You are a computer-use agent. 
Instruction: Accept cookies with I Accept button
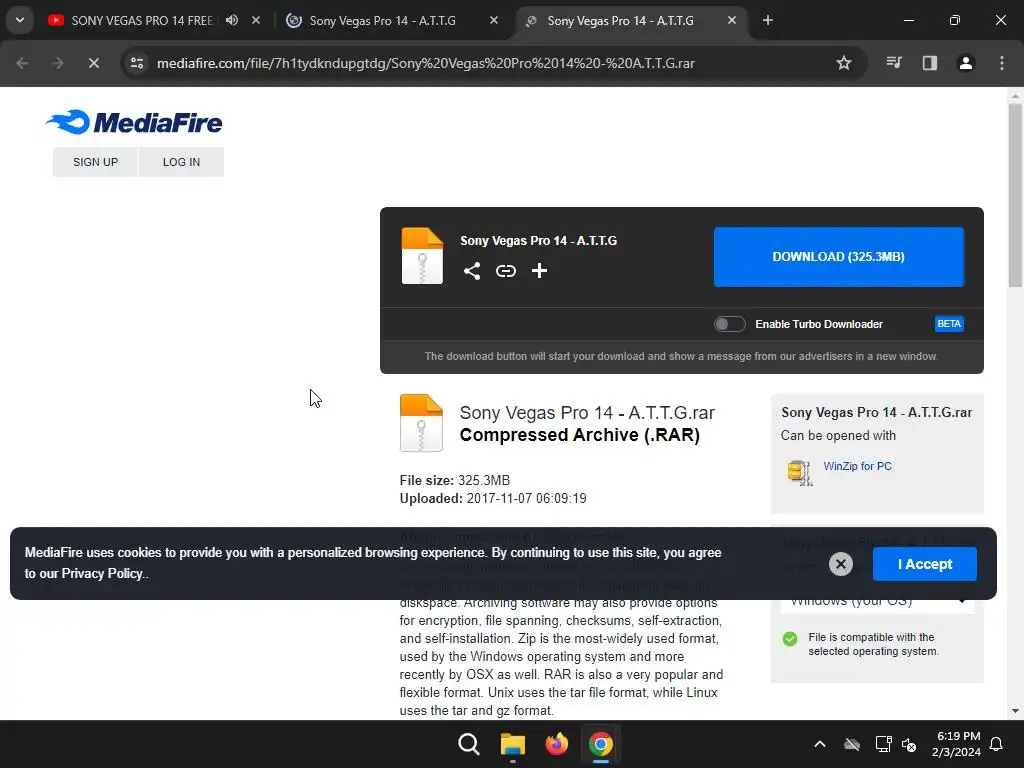[x=925, y=564]
